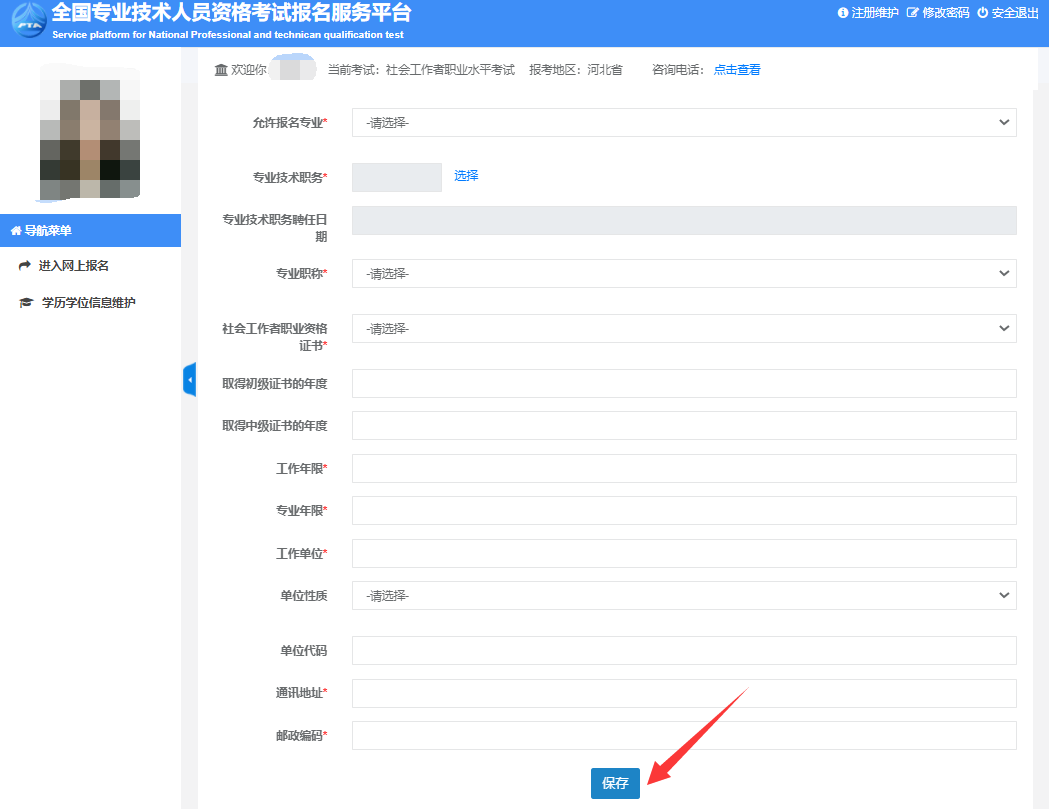Open the 专业职称 dropdown
This screenshot has height=809, width=1049.
pyautogui.click(x=683, y=273)
